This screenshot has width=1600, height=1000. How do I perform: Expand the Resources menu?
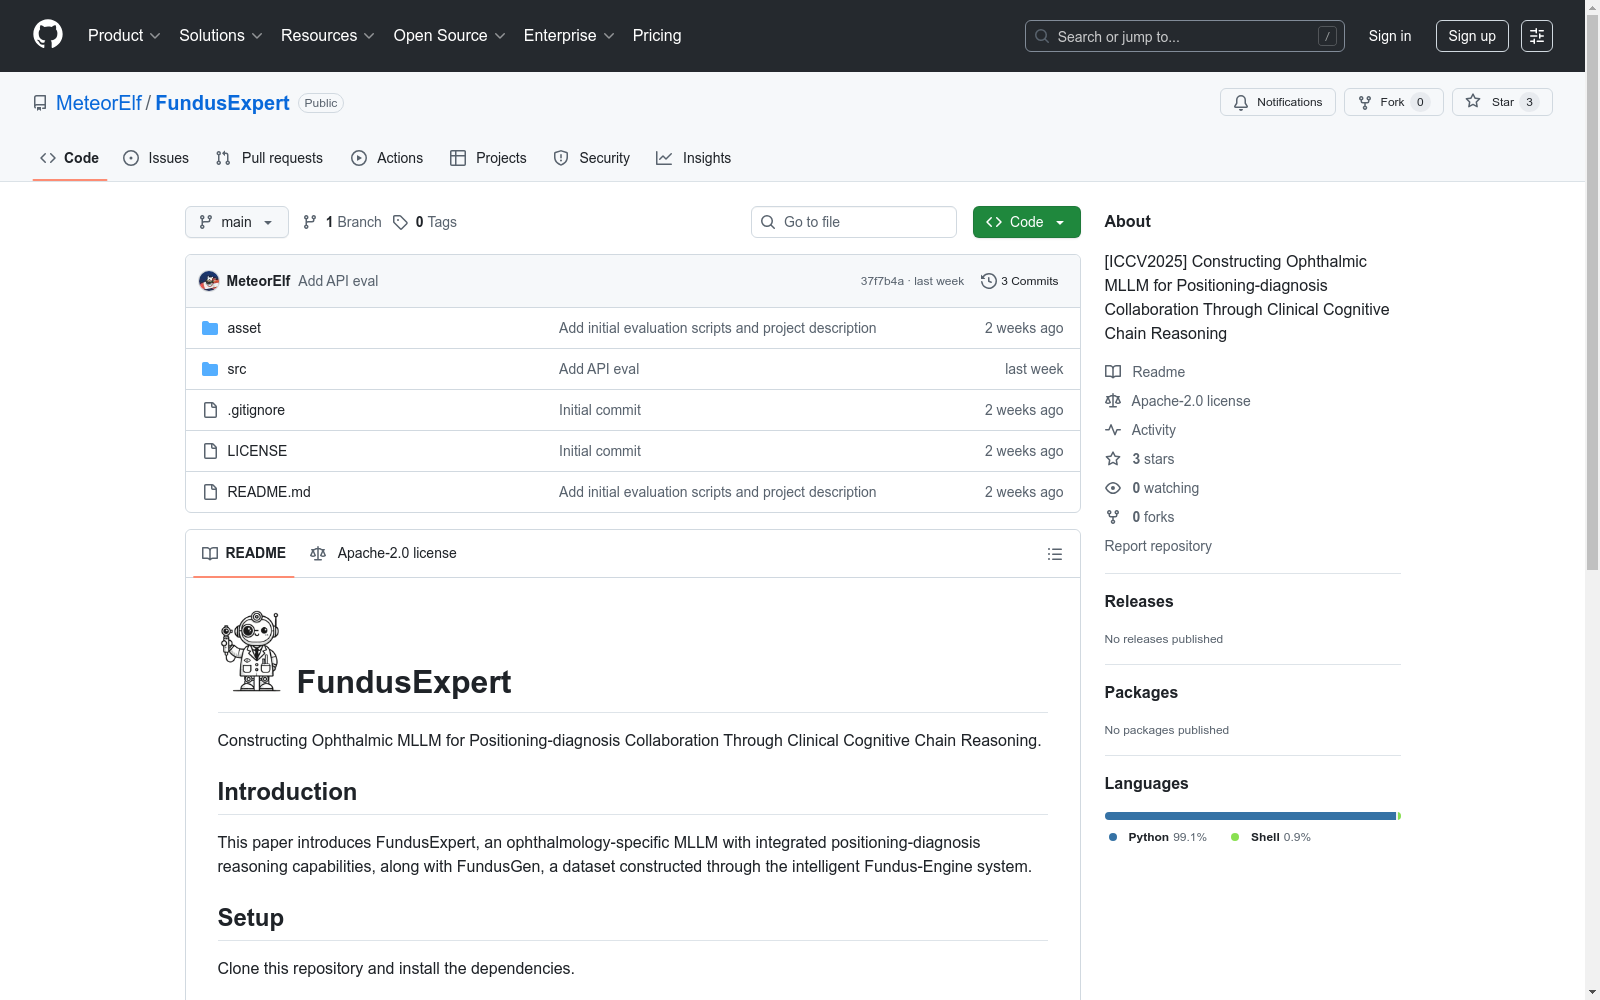(x=328, y=36)
